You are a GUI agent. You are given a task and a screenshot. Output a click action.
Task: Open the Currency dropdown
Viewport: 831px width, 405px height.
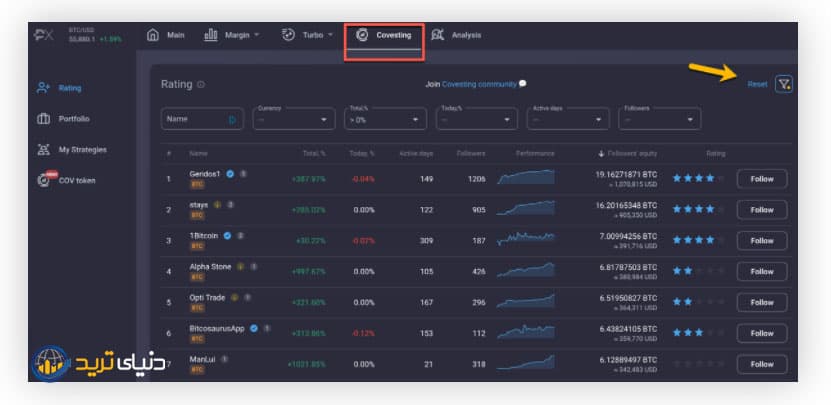[294, 119]
